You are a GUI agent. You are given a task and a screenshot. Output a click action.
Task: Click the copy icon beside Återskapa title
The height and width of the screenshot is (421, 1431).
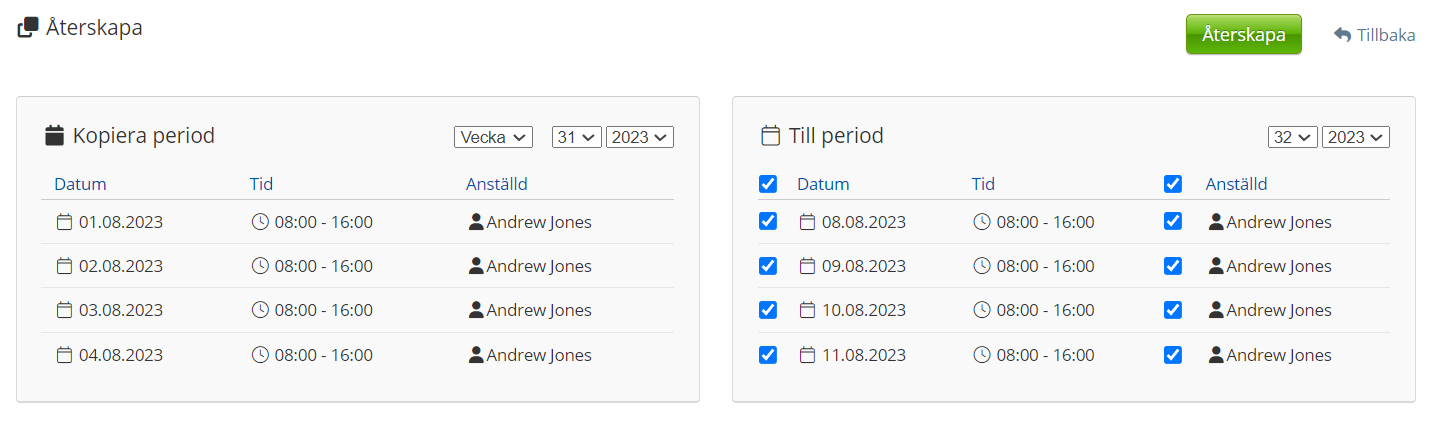29,28
